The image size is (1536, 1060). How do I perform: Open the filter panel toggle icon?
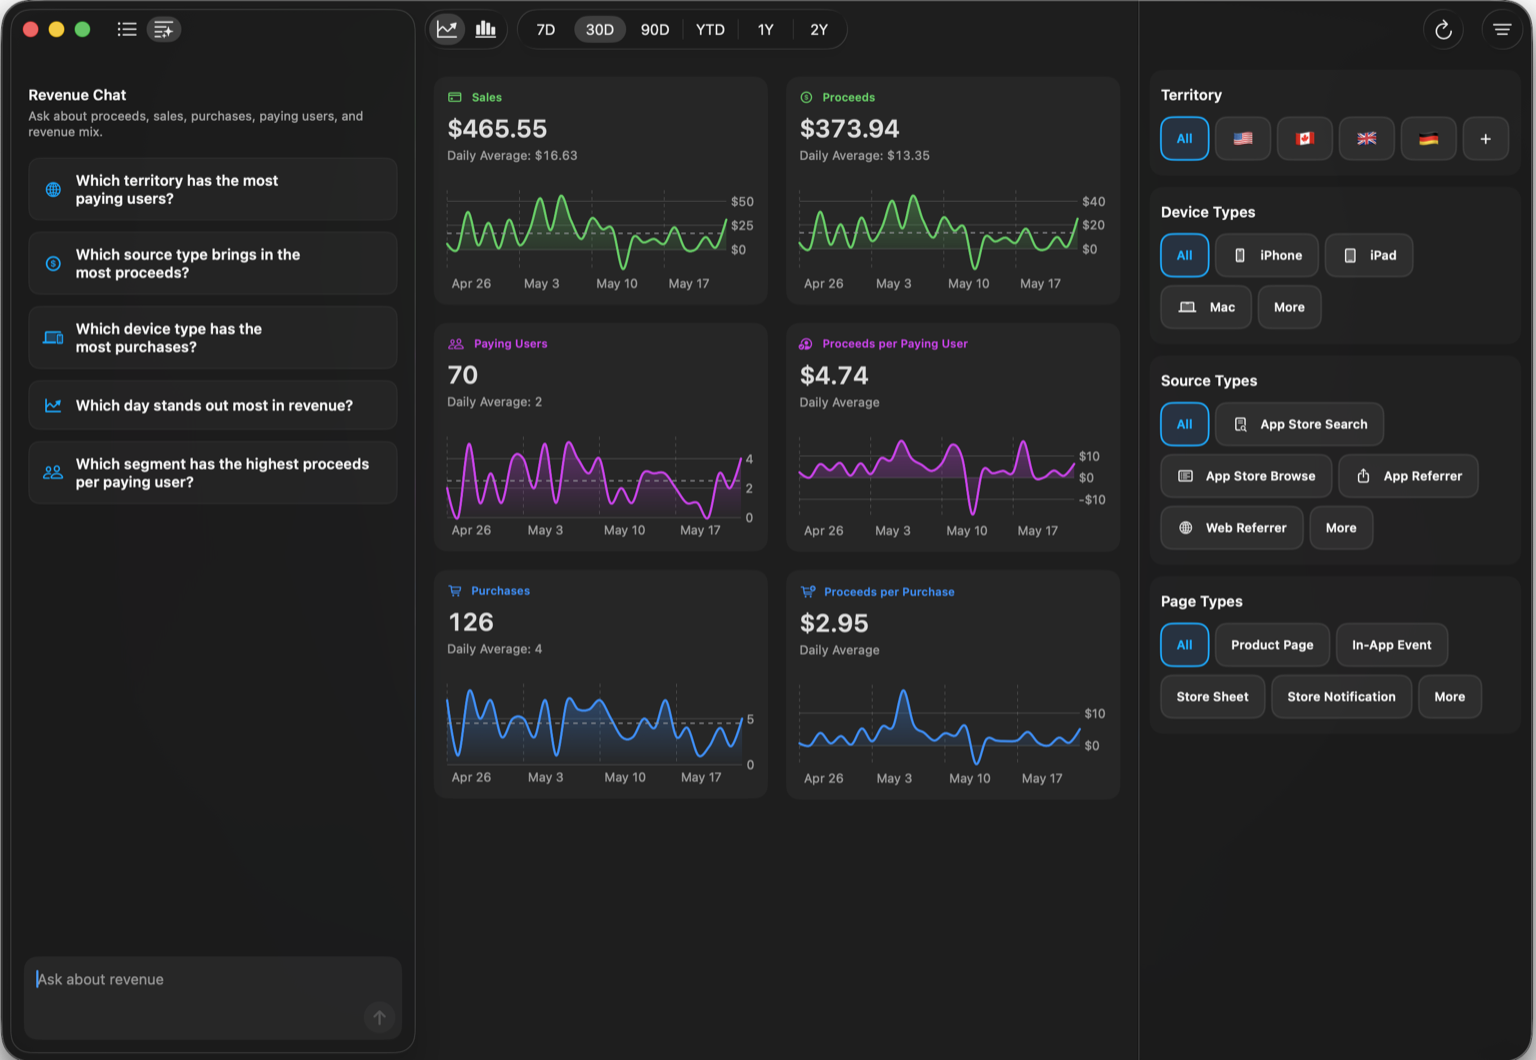click(1502, 30)
